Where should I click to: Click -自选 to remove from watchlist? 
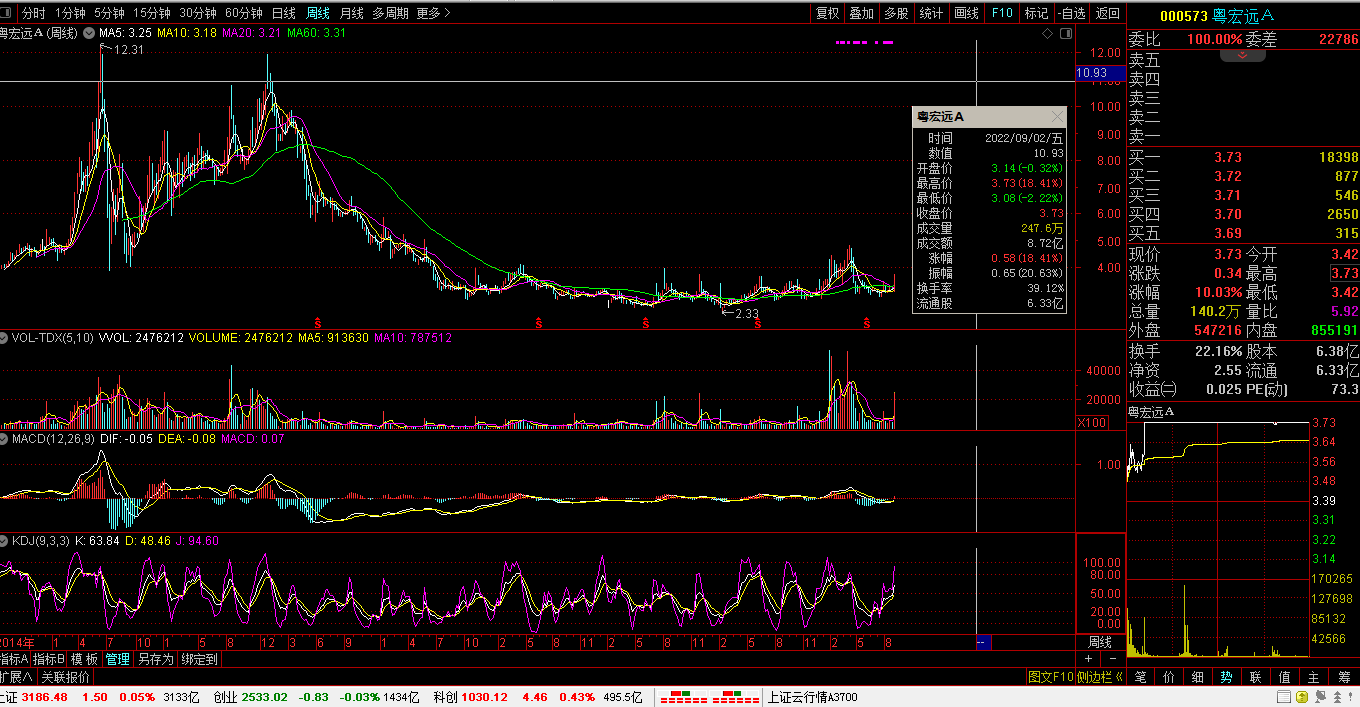(x=1071, y=13)
